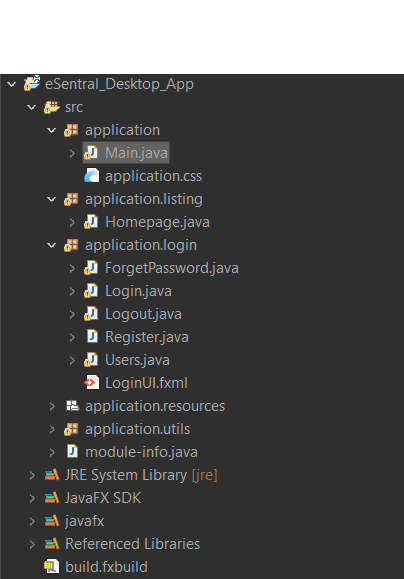Expand the application.resources package

pyautogui.click(x=52, y=406)
